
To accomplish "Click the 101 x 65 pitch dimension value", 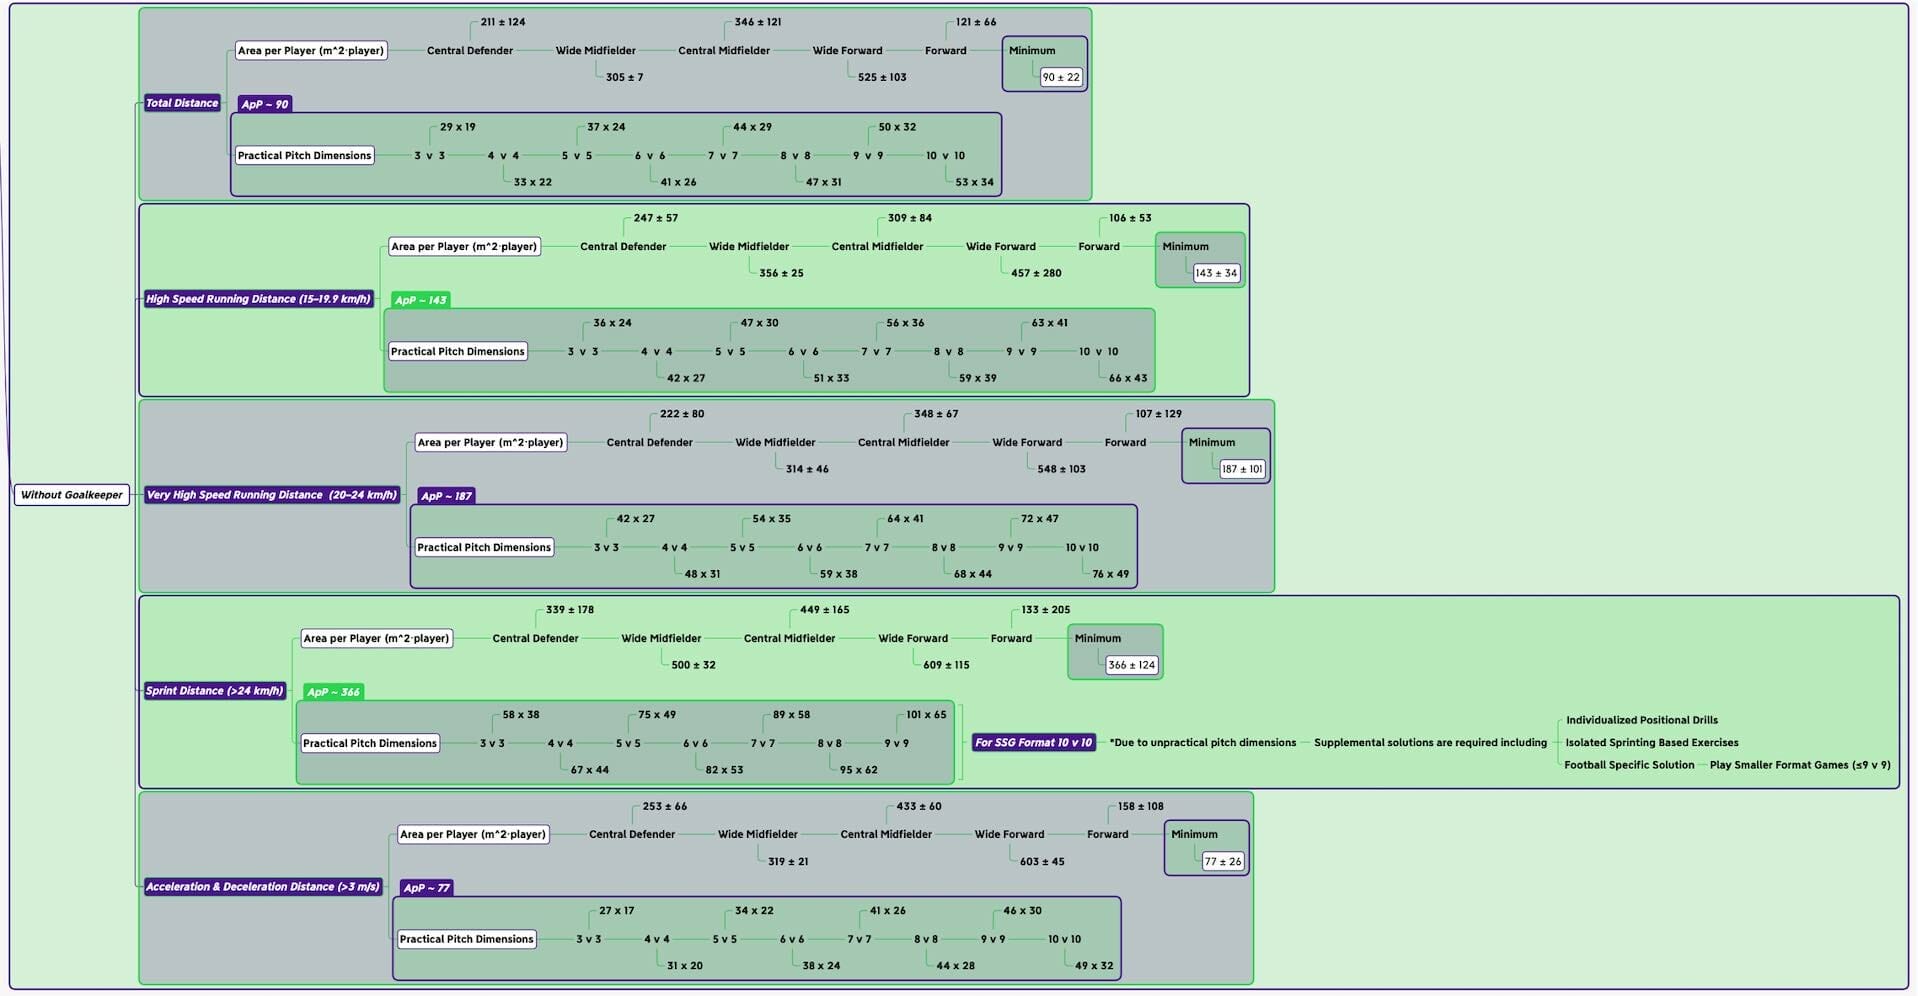I will tap(925, 714).
